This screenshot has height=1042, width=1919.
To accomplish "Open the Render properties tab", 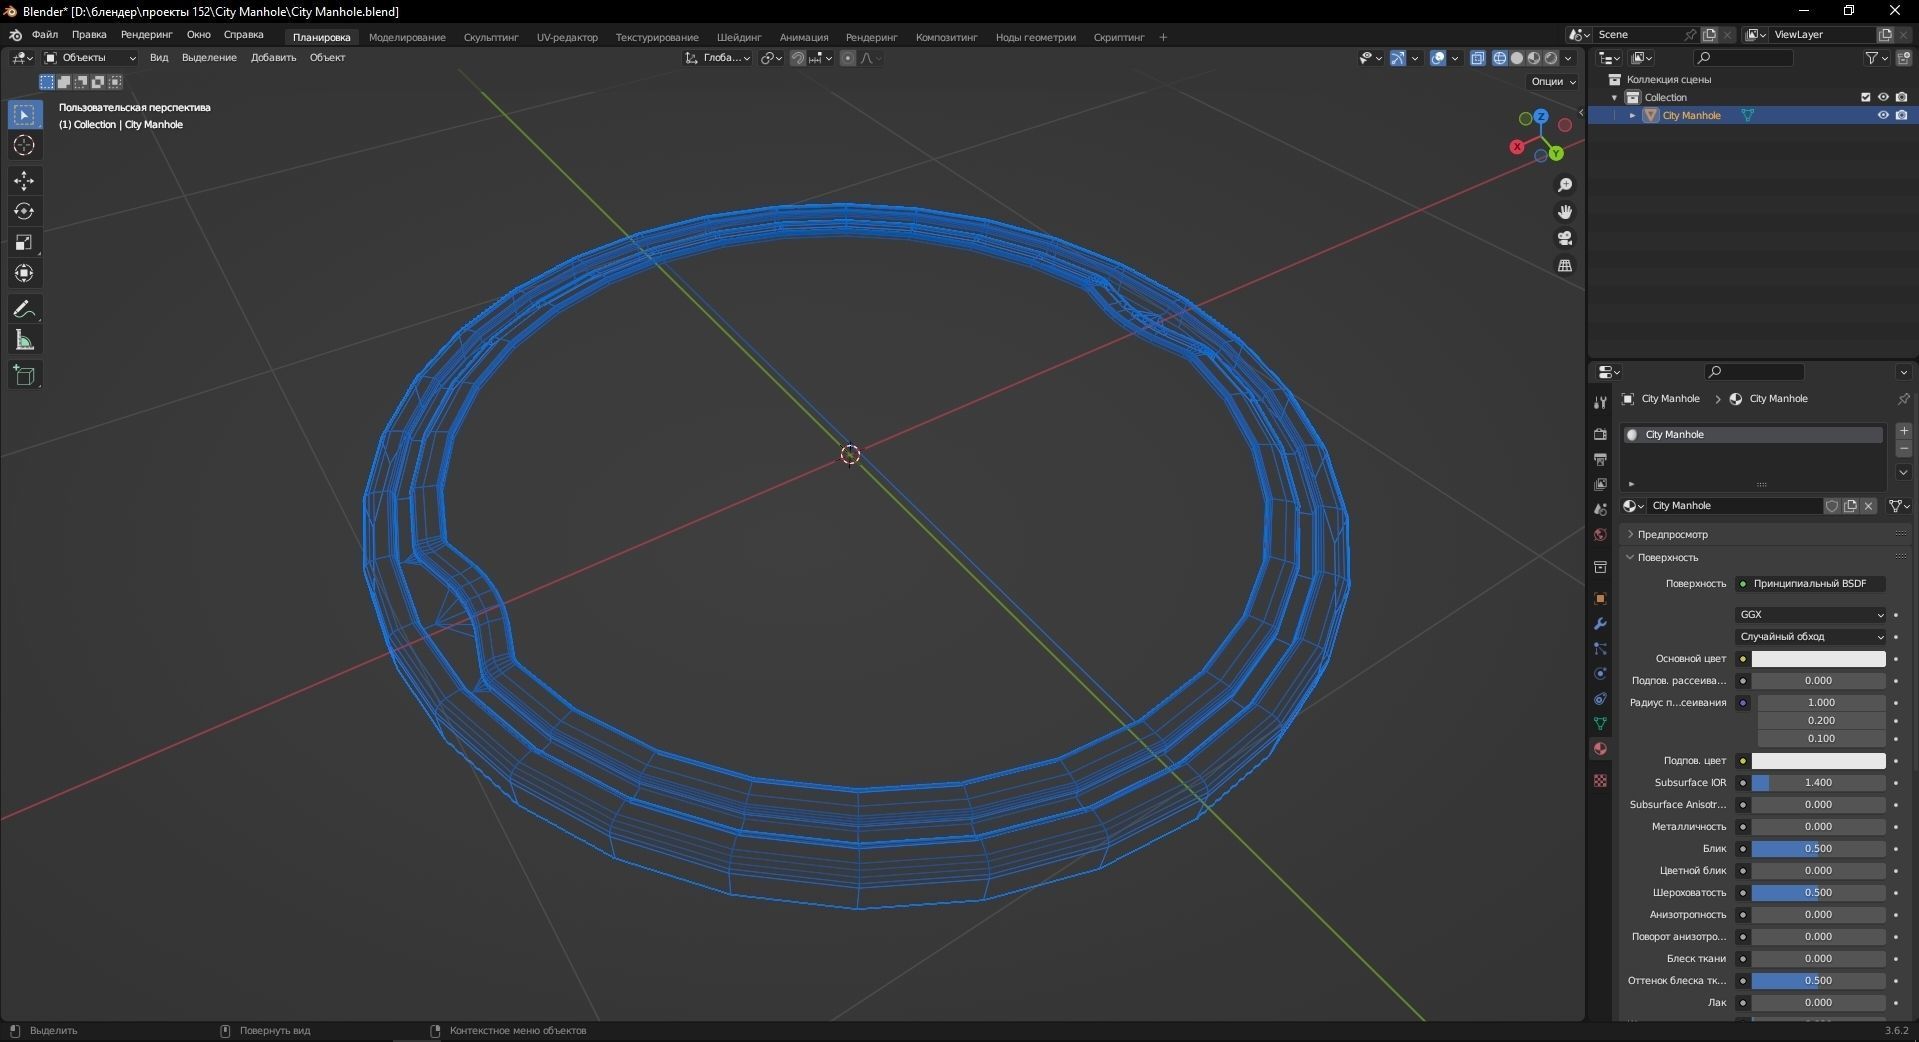I will click(x=1600, y=434).
